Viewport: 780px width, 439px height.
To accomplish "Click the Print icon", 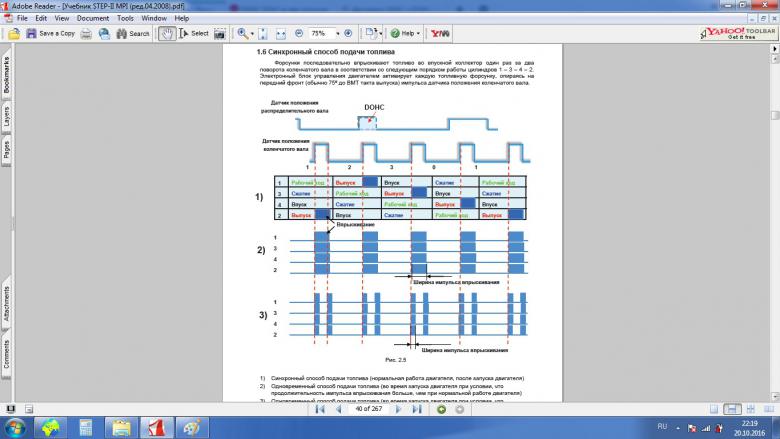I will tap(87, 33).
